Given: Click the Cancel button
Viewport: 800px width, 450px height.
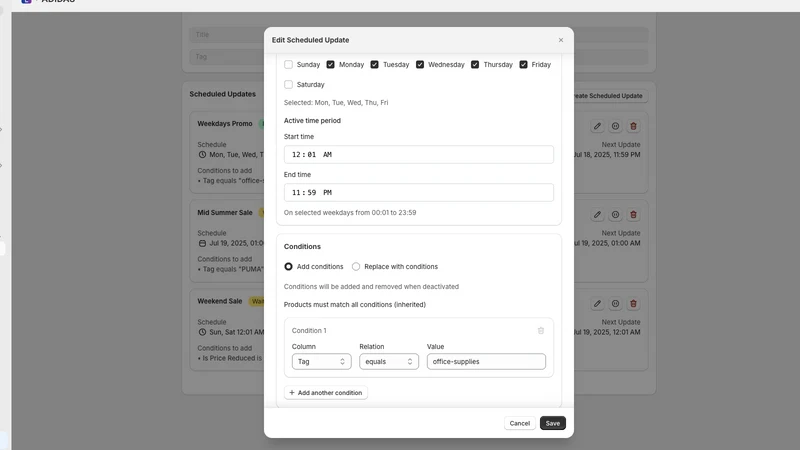Looking at the screenshot, I should [x=519, y=423].
